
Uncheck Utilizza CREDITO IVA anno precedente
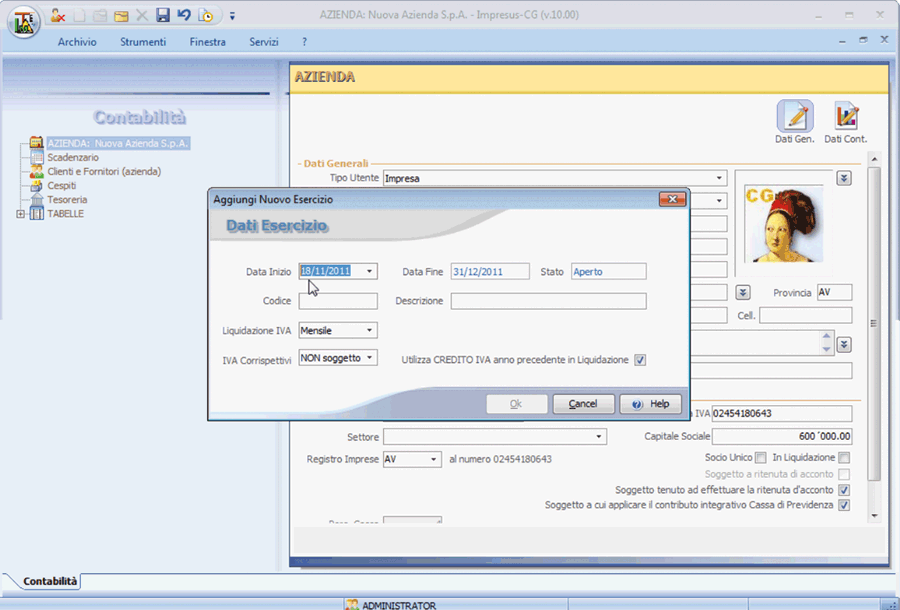tap(641, 360)
